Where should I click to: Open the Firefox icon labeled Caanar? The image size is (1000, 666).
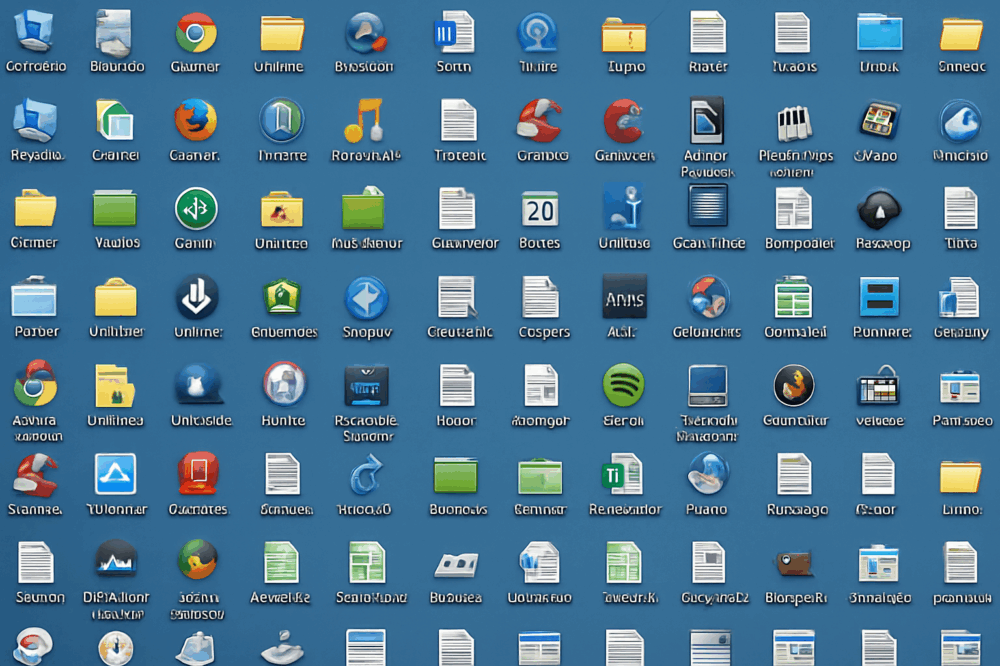196,120
